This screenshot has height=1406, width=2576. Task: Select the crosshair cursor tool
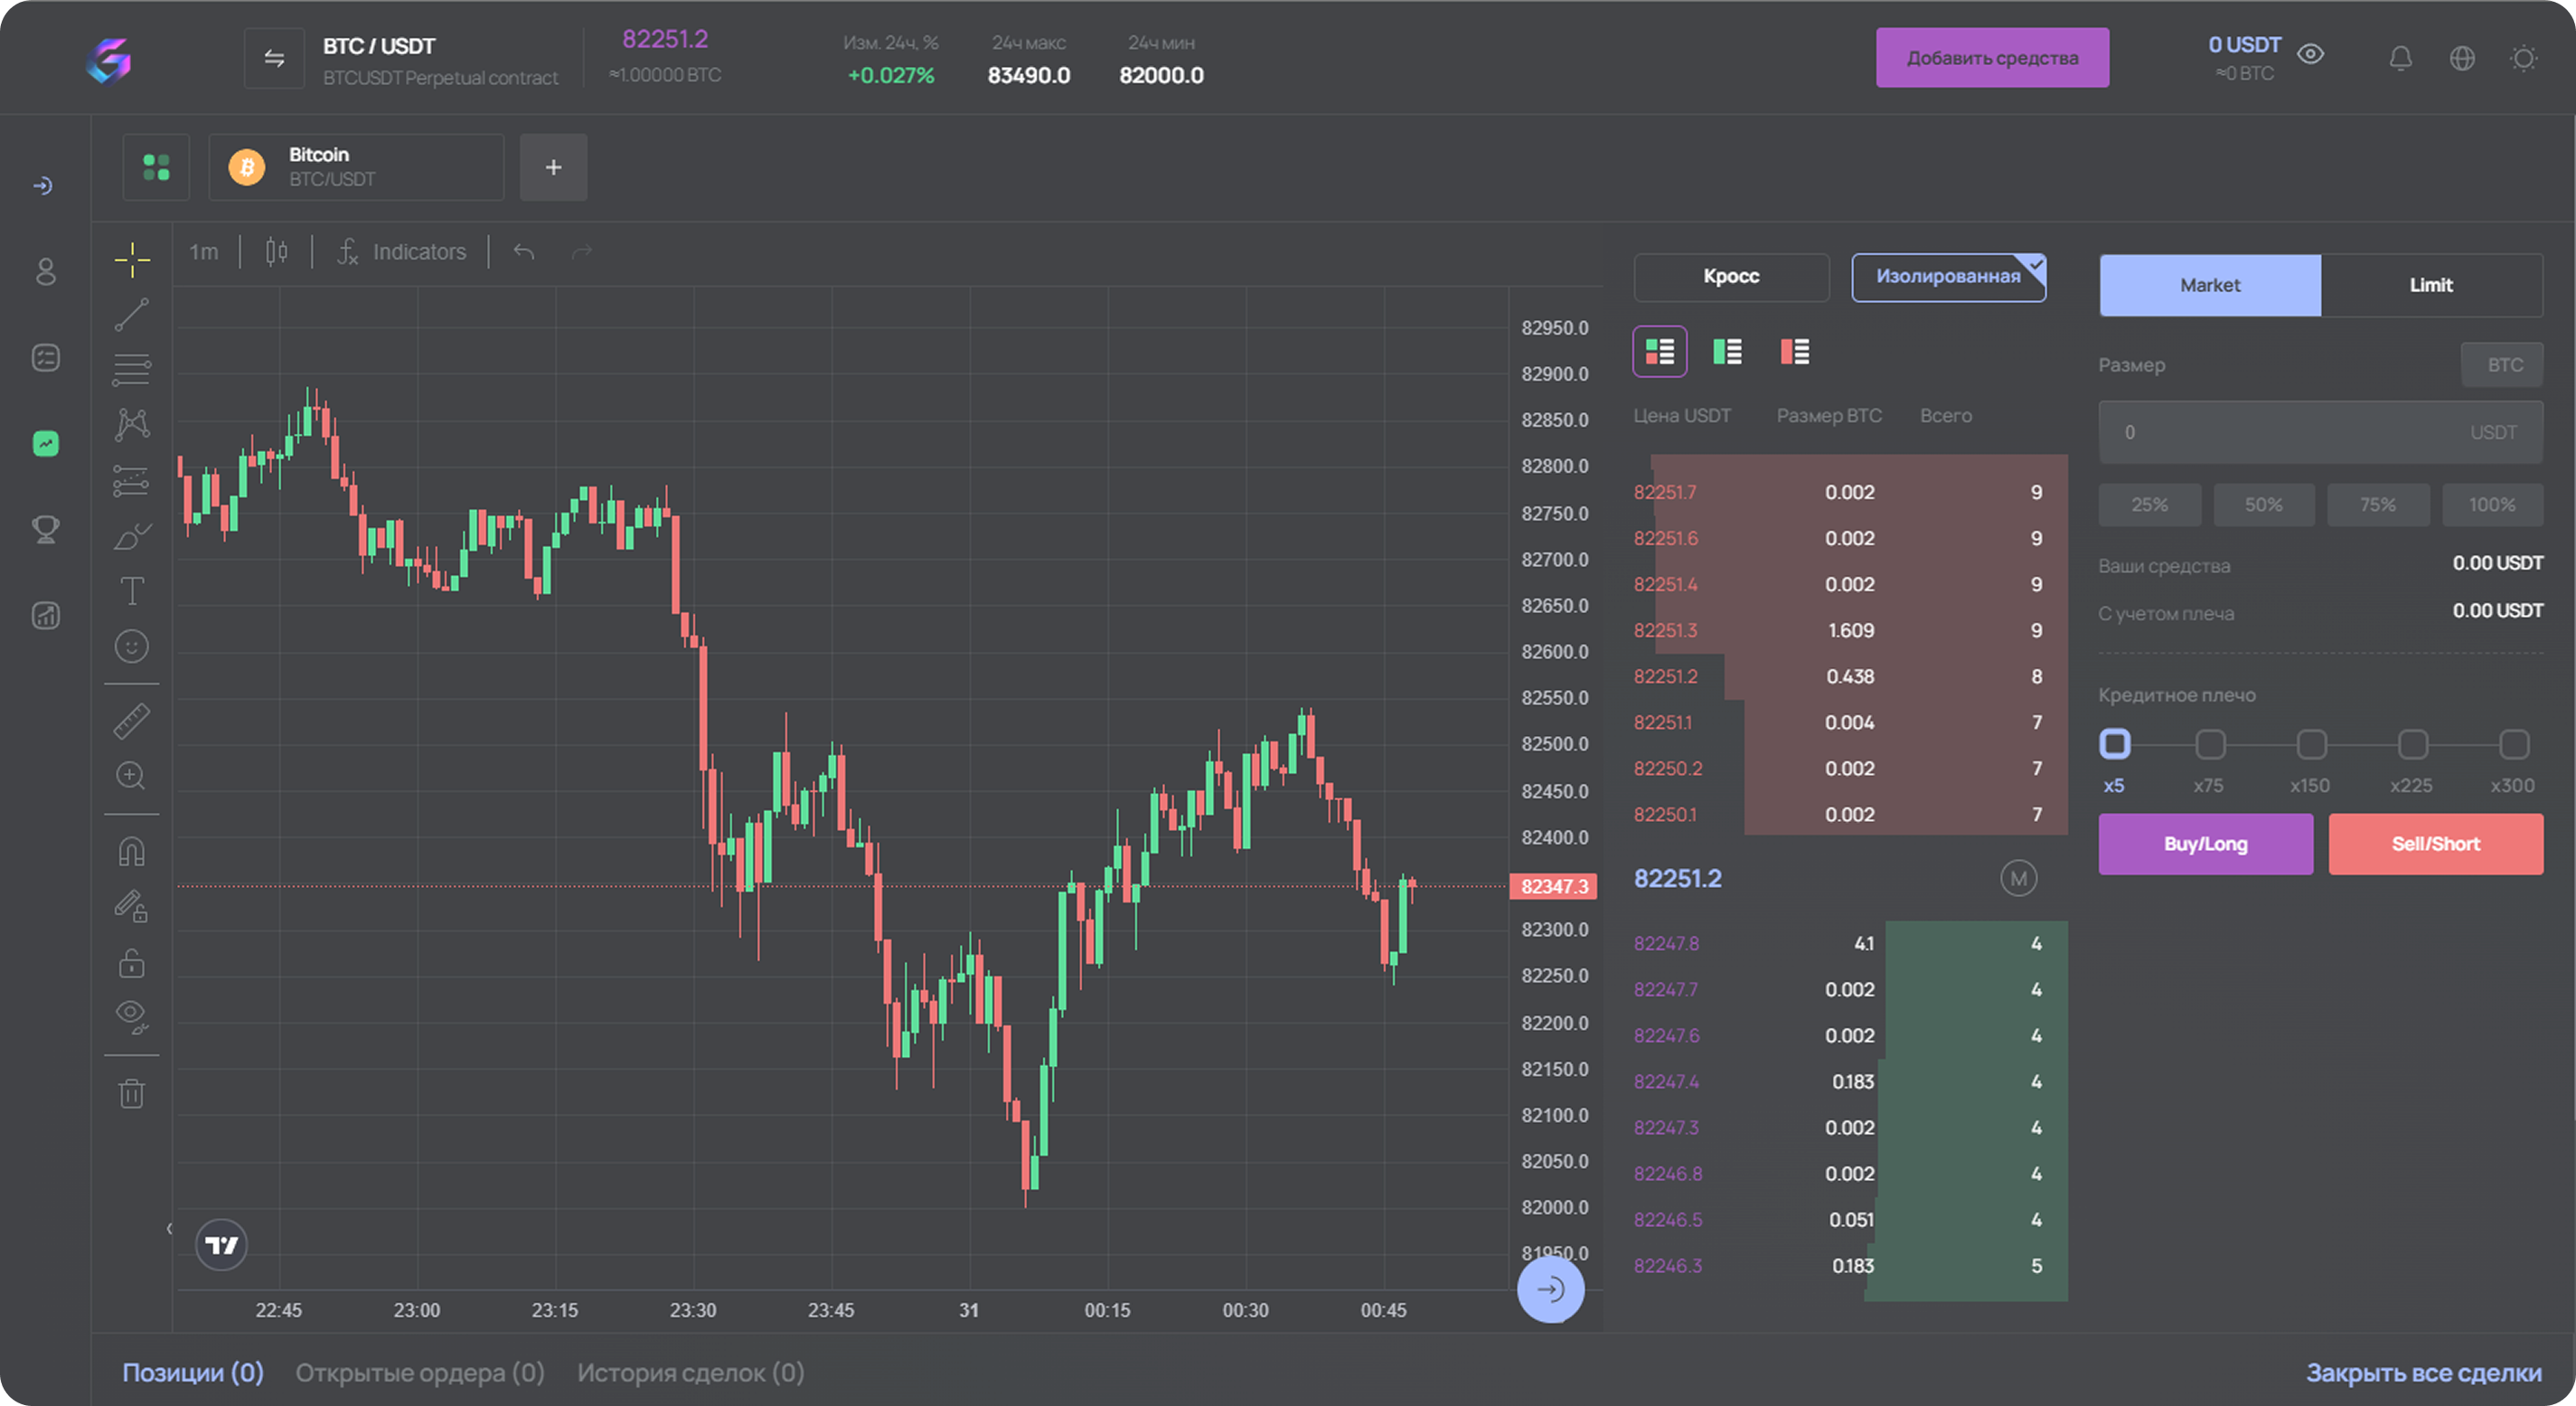click(132, 260)
